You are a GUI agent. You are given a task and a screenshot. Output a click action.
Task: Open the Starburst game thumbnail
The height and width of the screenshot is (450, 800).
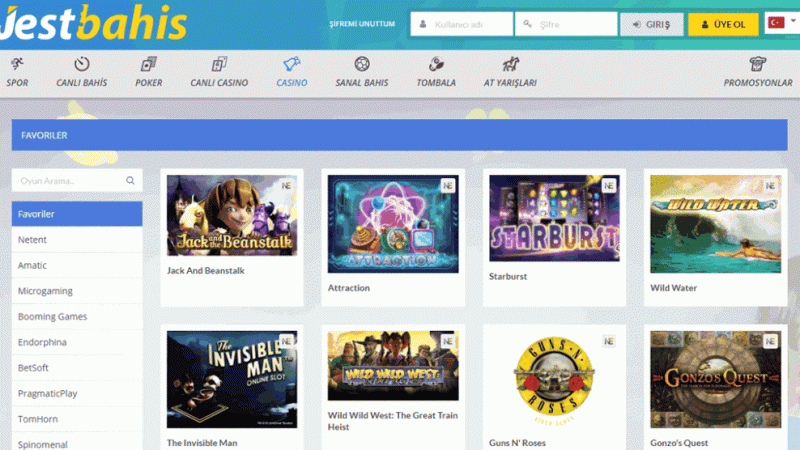pos(554,218)
